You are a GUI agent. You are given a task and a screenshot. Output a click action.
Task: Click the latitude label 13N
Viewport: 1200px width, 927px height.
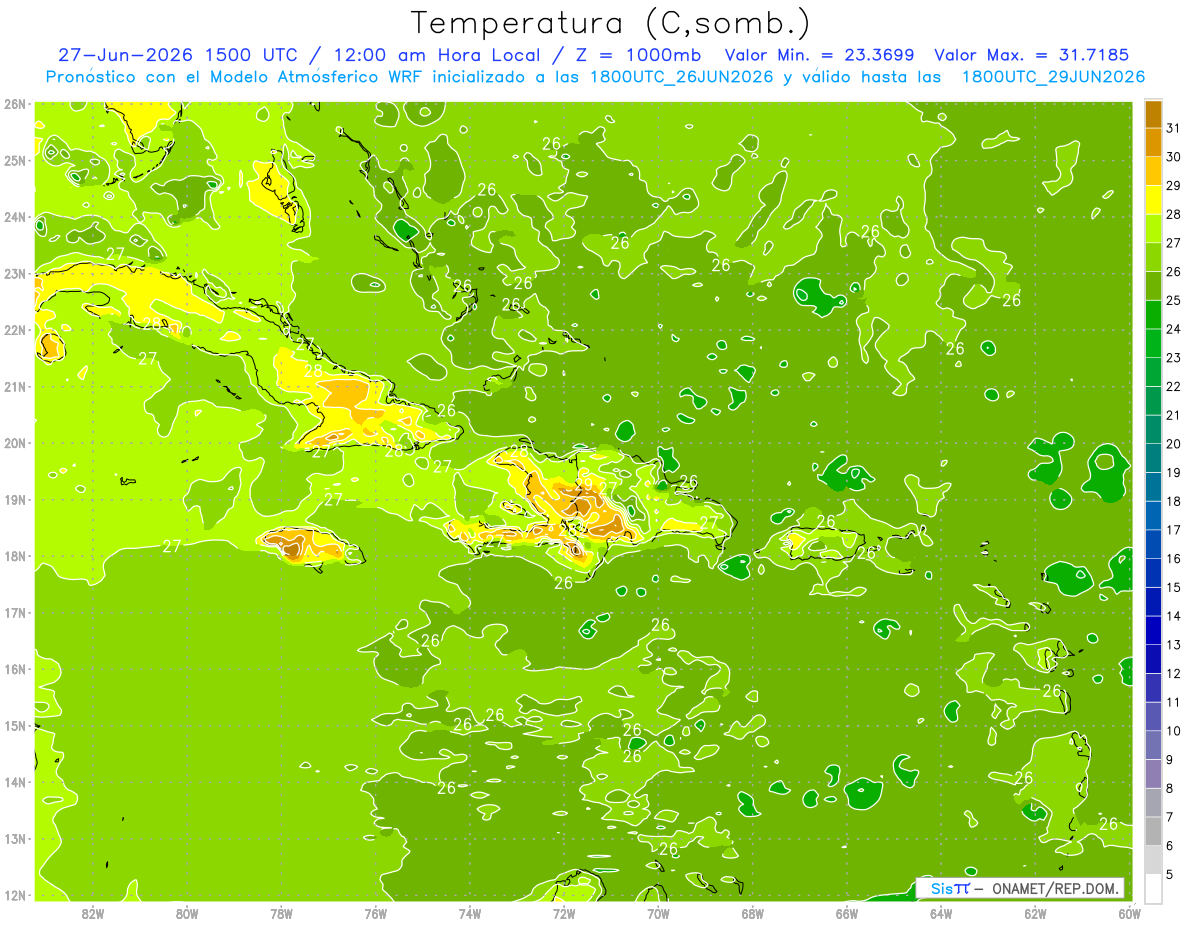15,838
